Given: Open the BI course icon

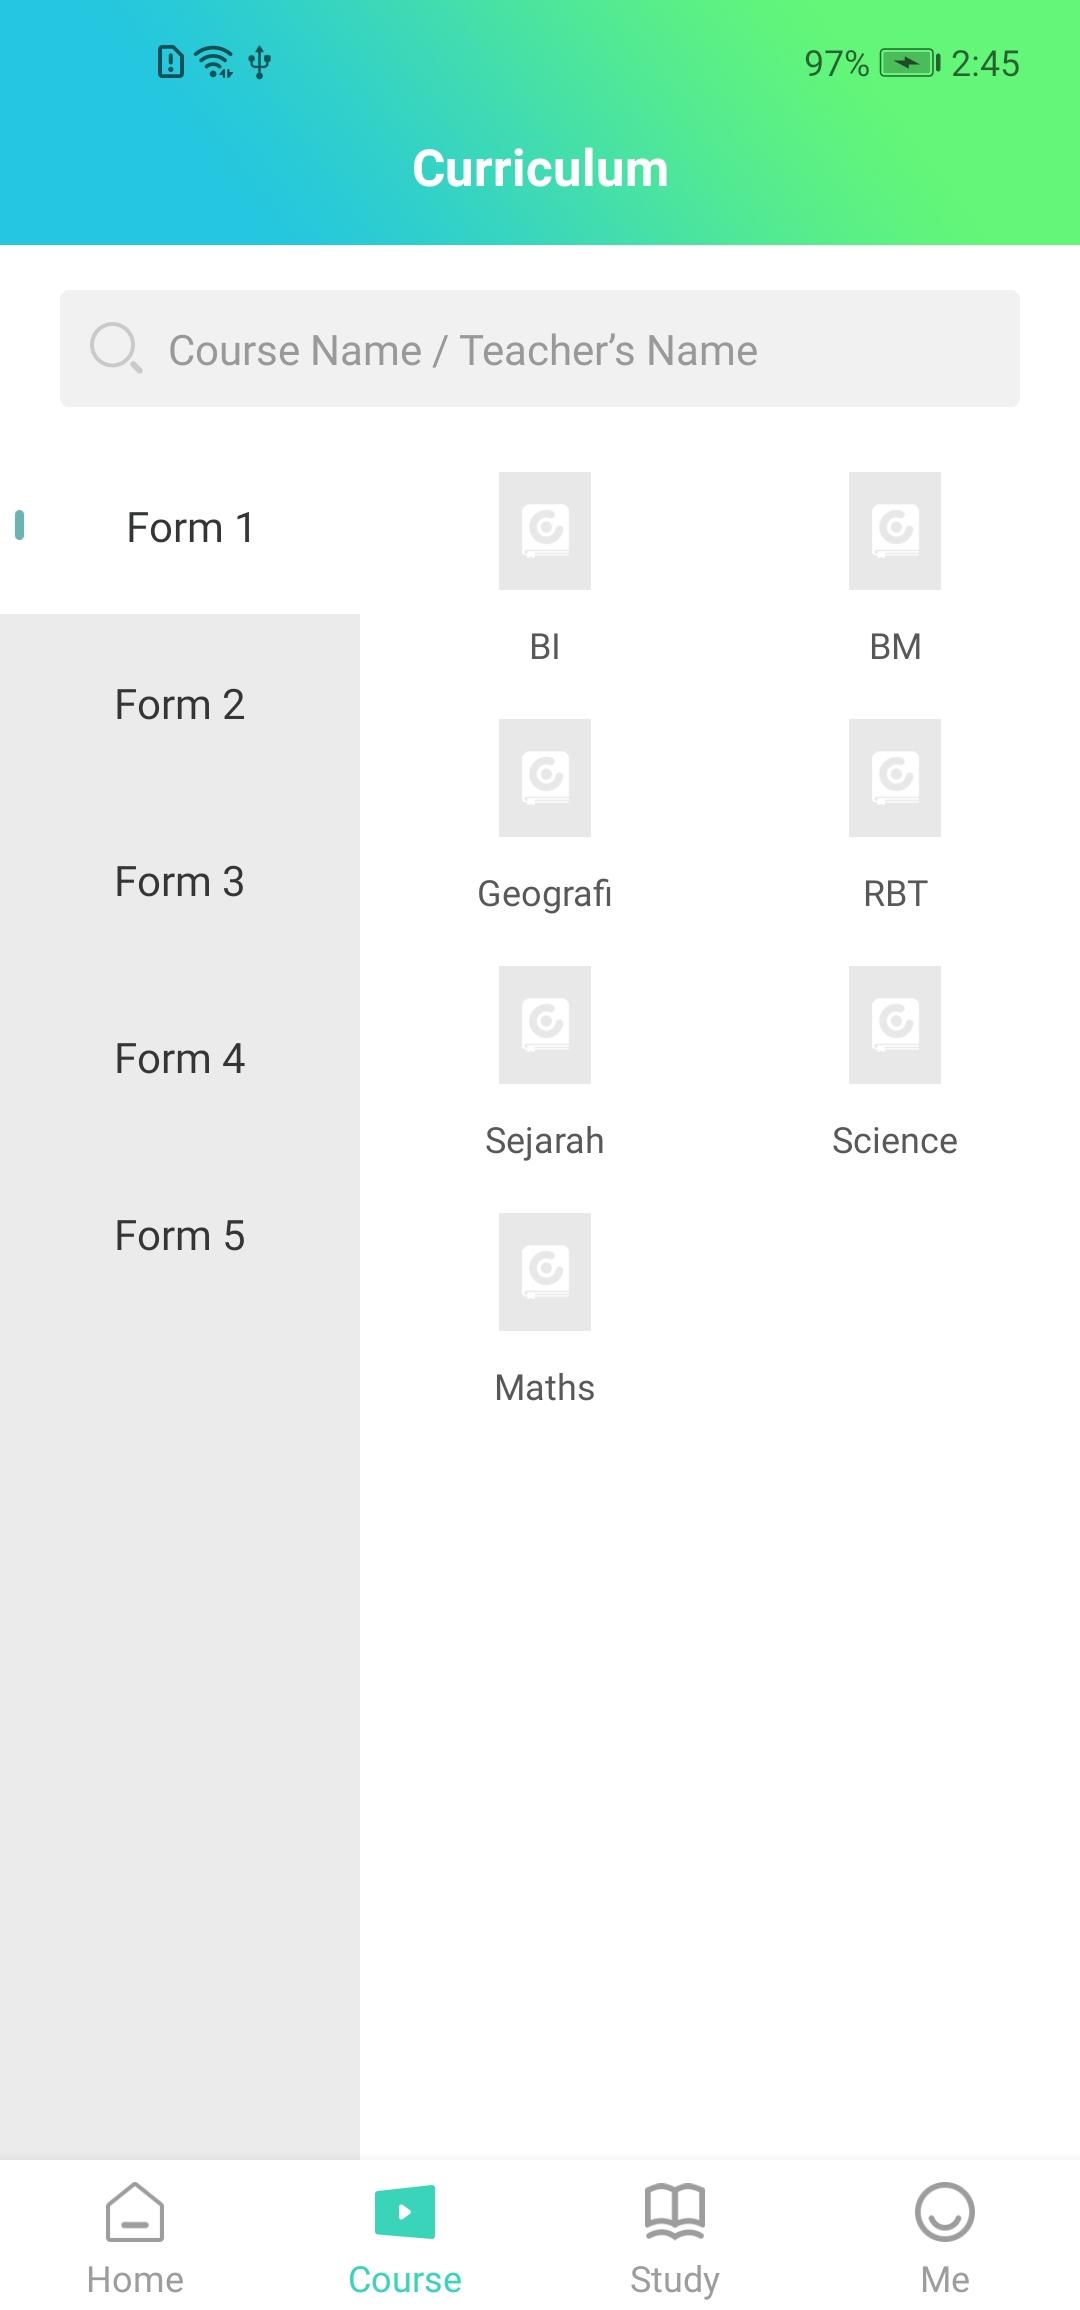Looking at the screenshot, I should tap(545, 530).
